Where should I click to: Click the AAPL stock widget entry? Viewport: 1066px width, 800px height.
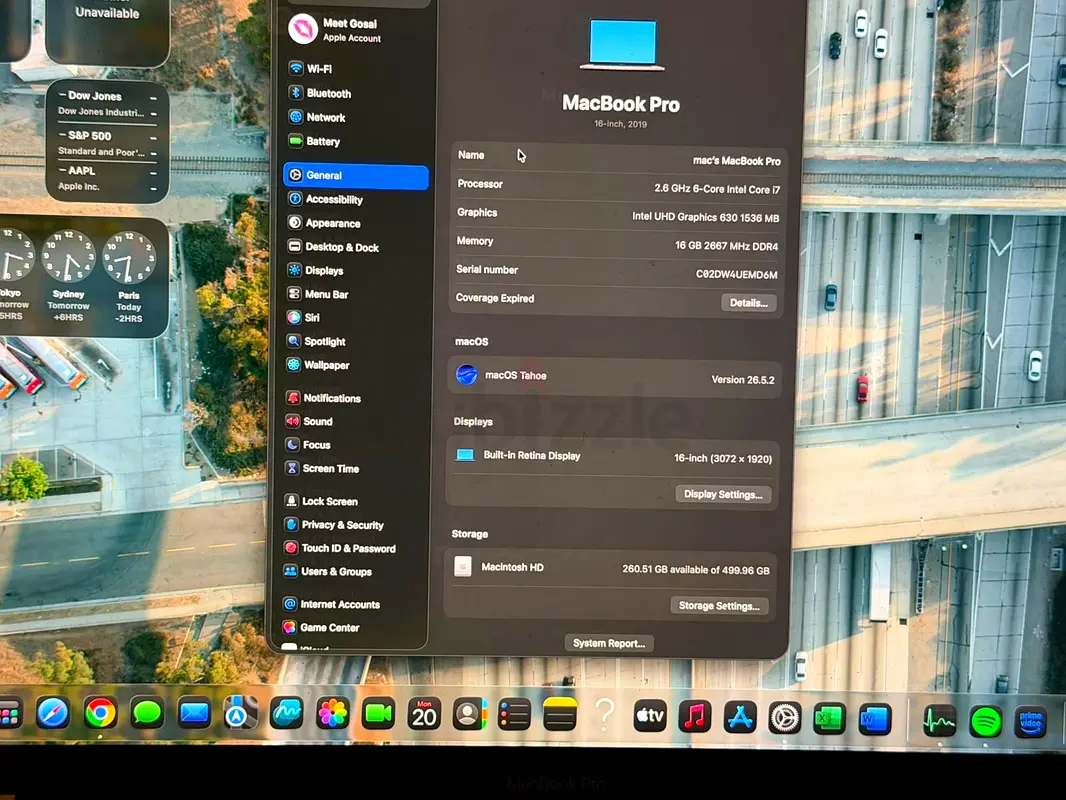tap(107, 178)
